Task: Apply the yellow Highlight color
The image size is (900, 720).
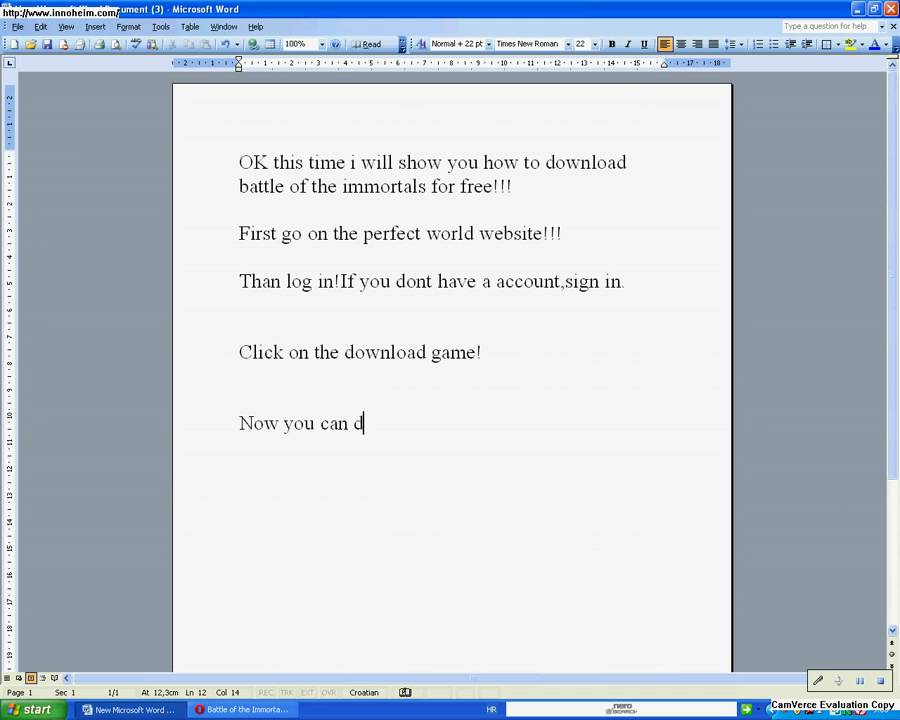Action: click(x=851, y=44)
